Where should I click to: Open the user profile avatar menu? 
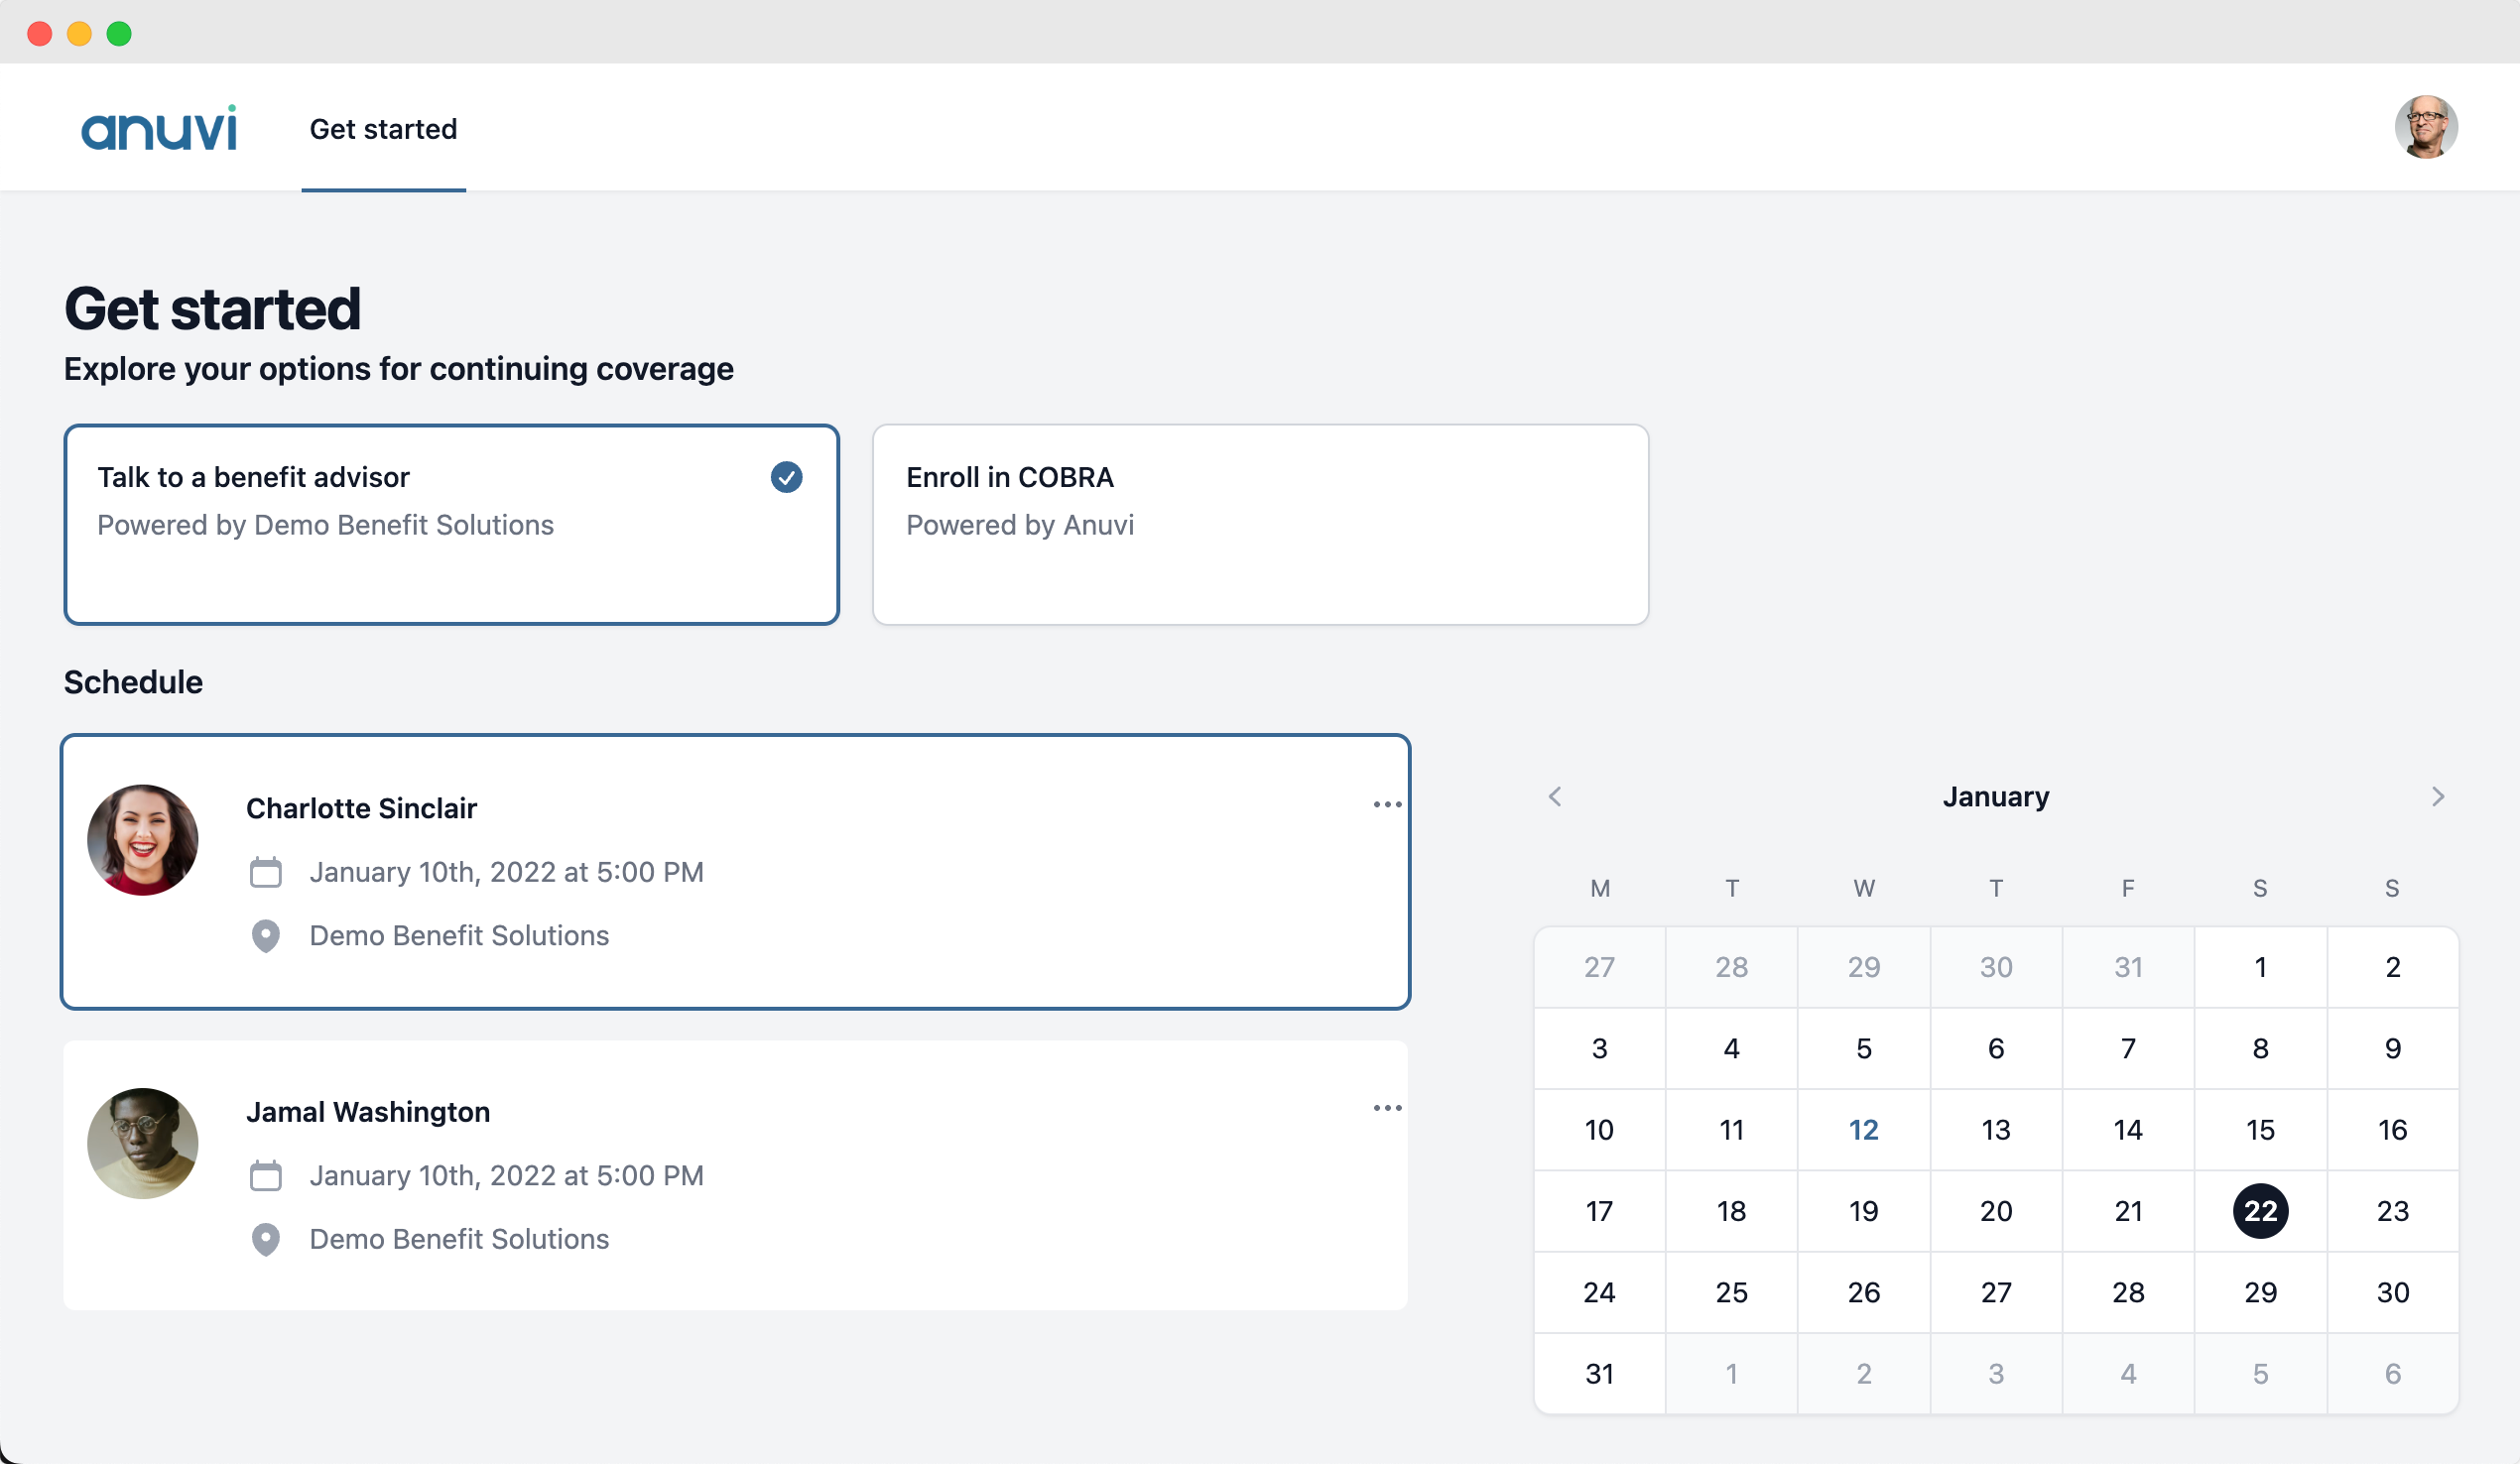[2425, 128]
